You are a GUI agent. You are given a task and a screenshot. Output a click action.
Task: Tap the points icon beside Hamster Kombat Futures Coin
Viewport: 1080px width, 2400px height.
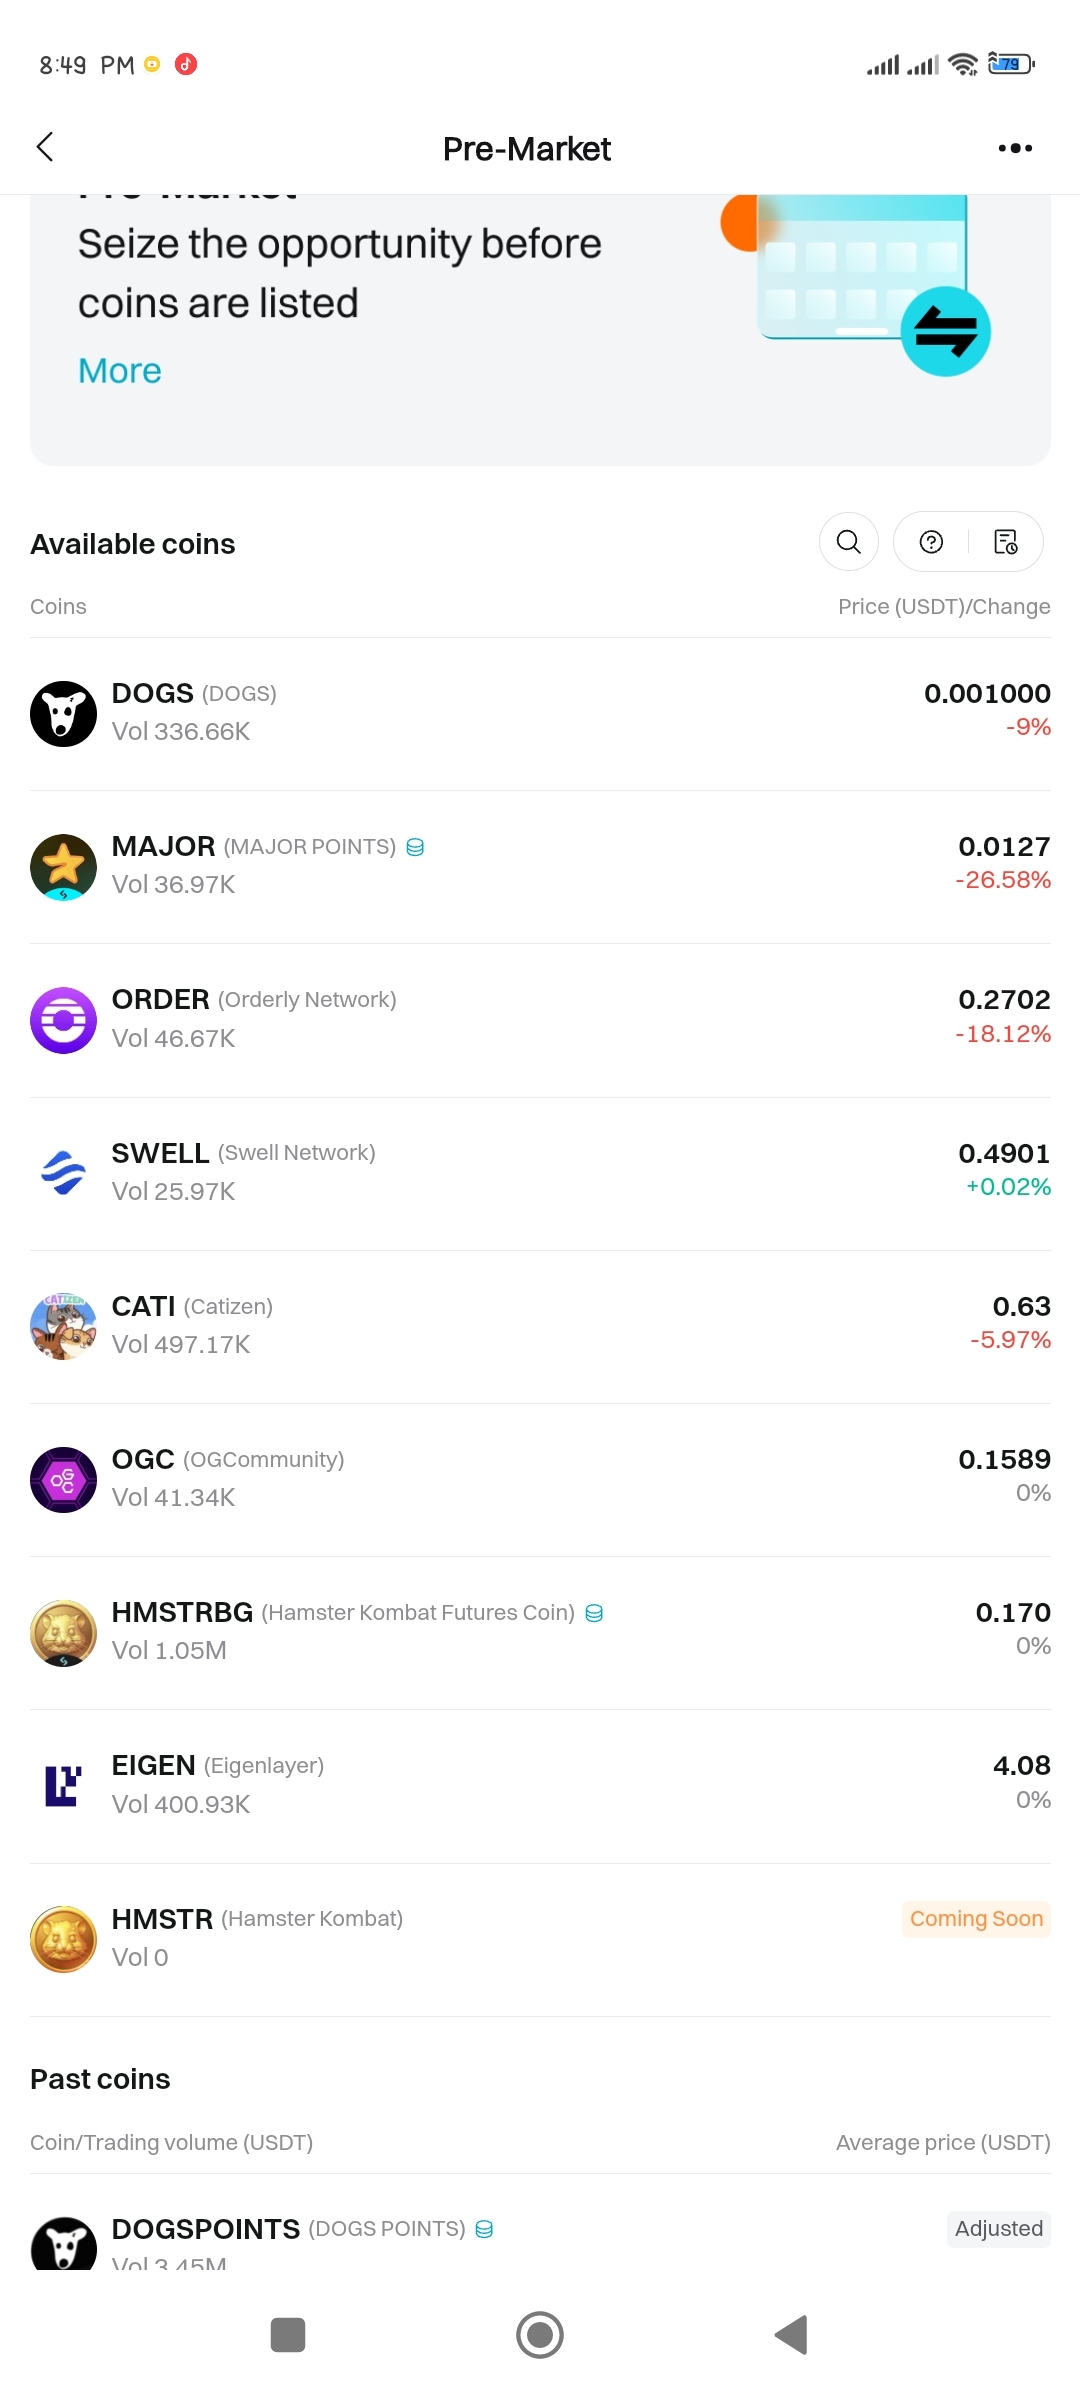point(594,1613)
